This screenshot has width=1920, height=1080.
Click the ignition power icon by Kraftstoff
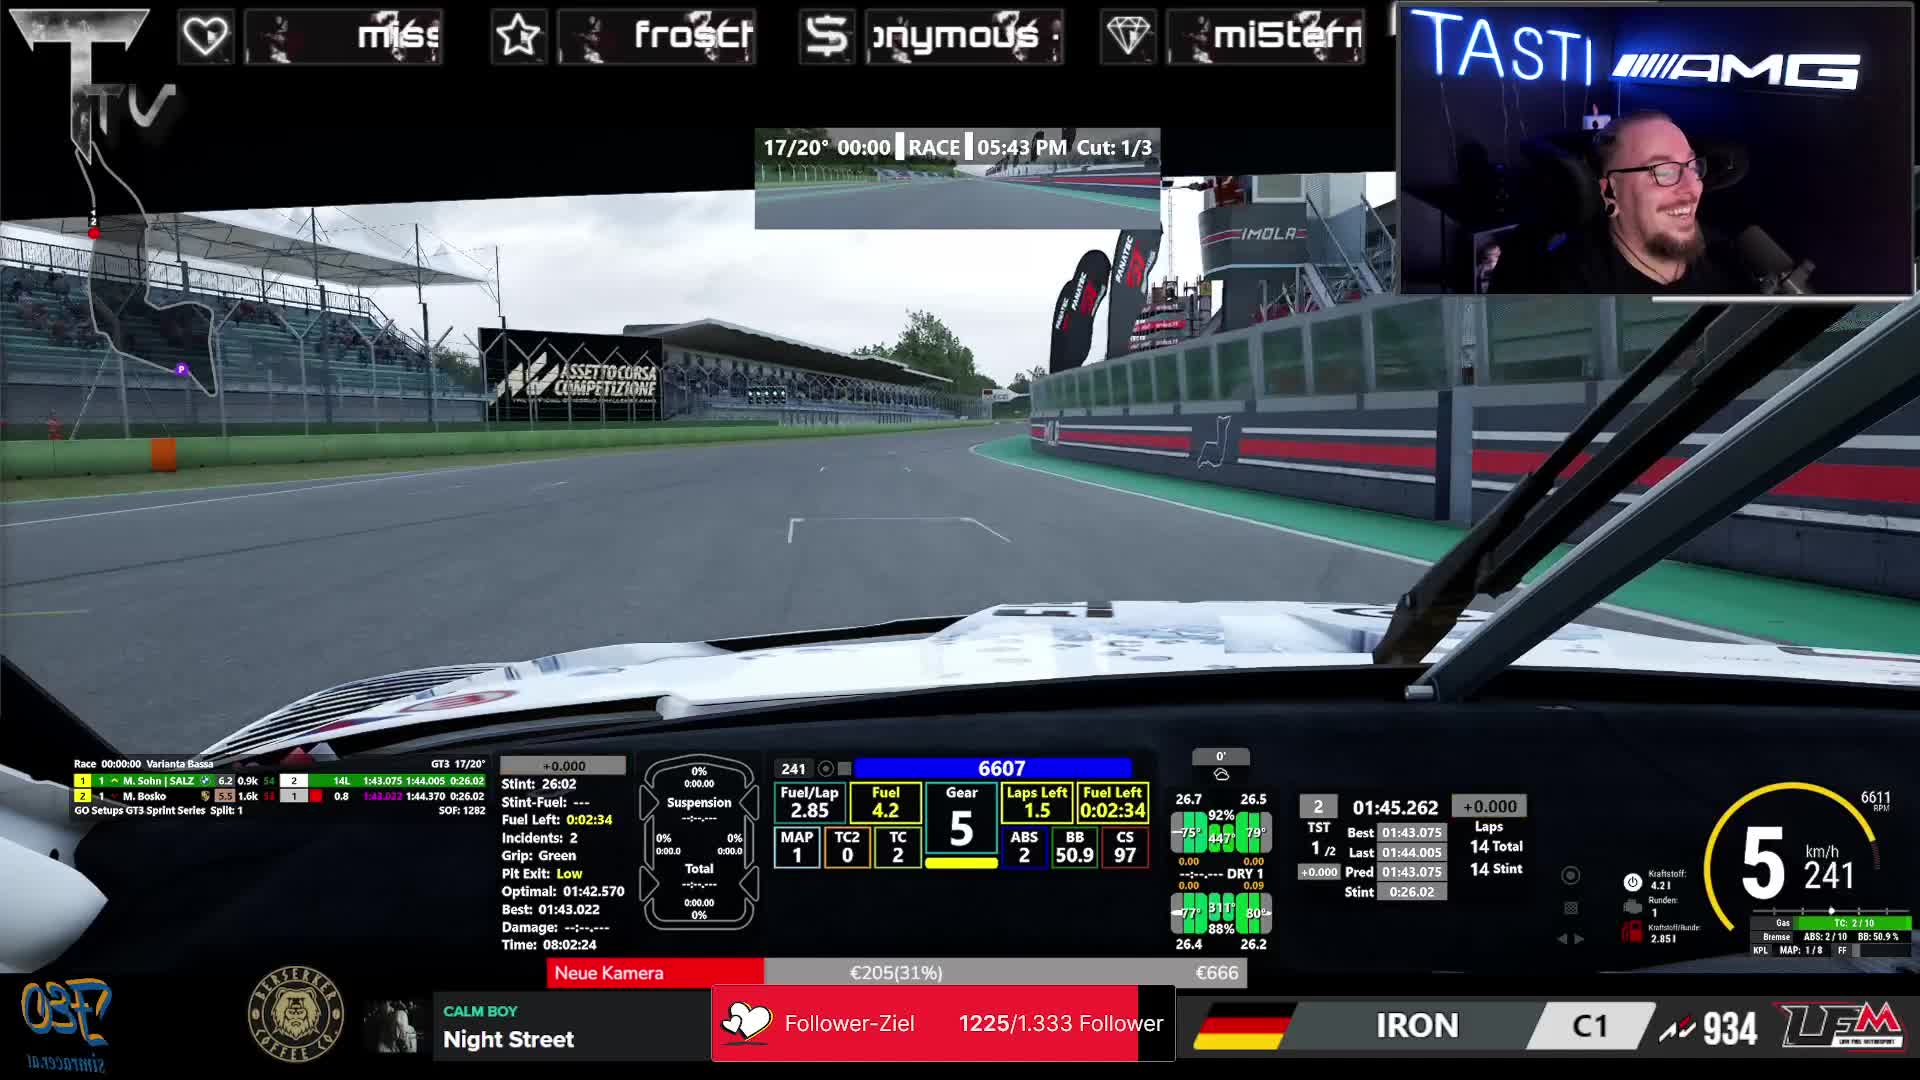pyautogui.click(x=1632, y=881)
